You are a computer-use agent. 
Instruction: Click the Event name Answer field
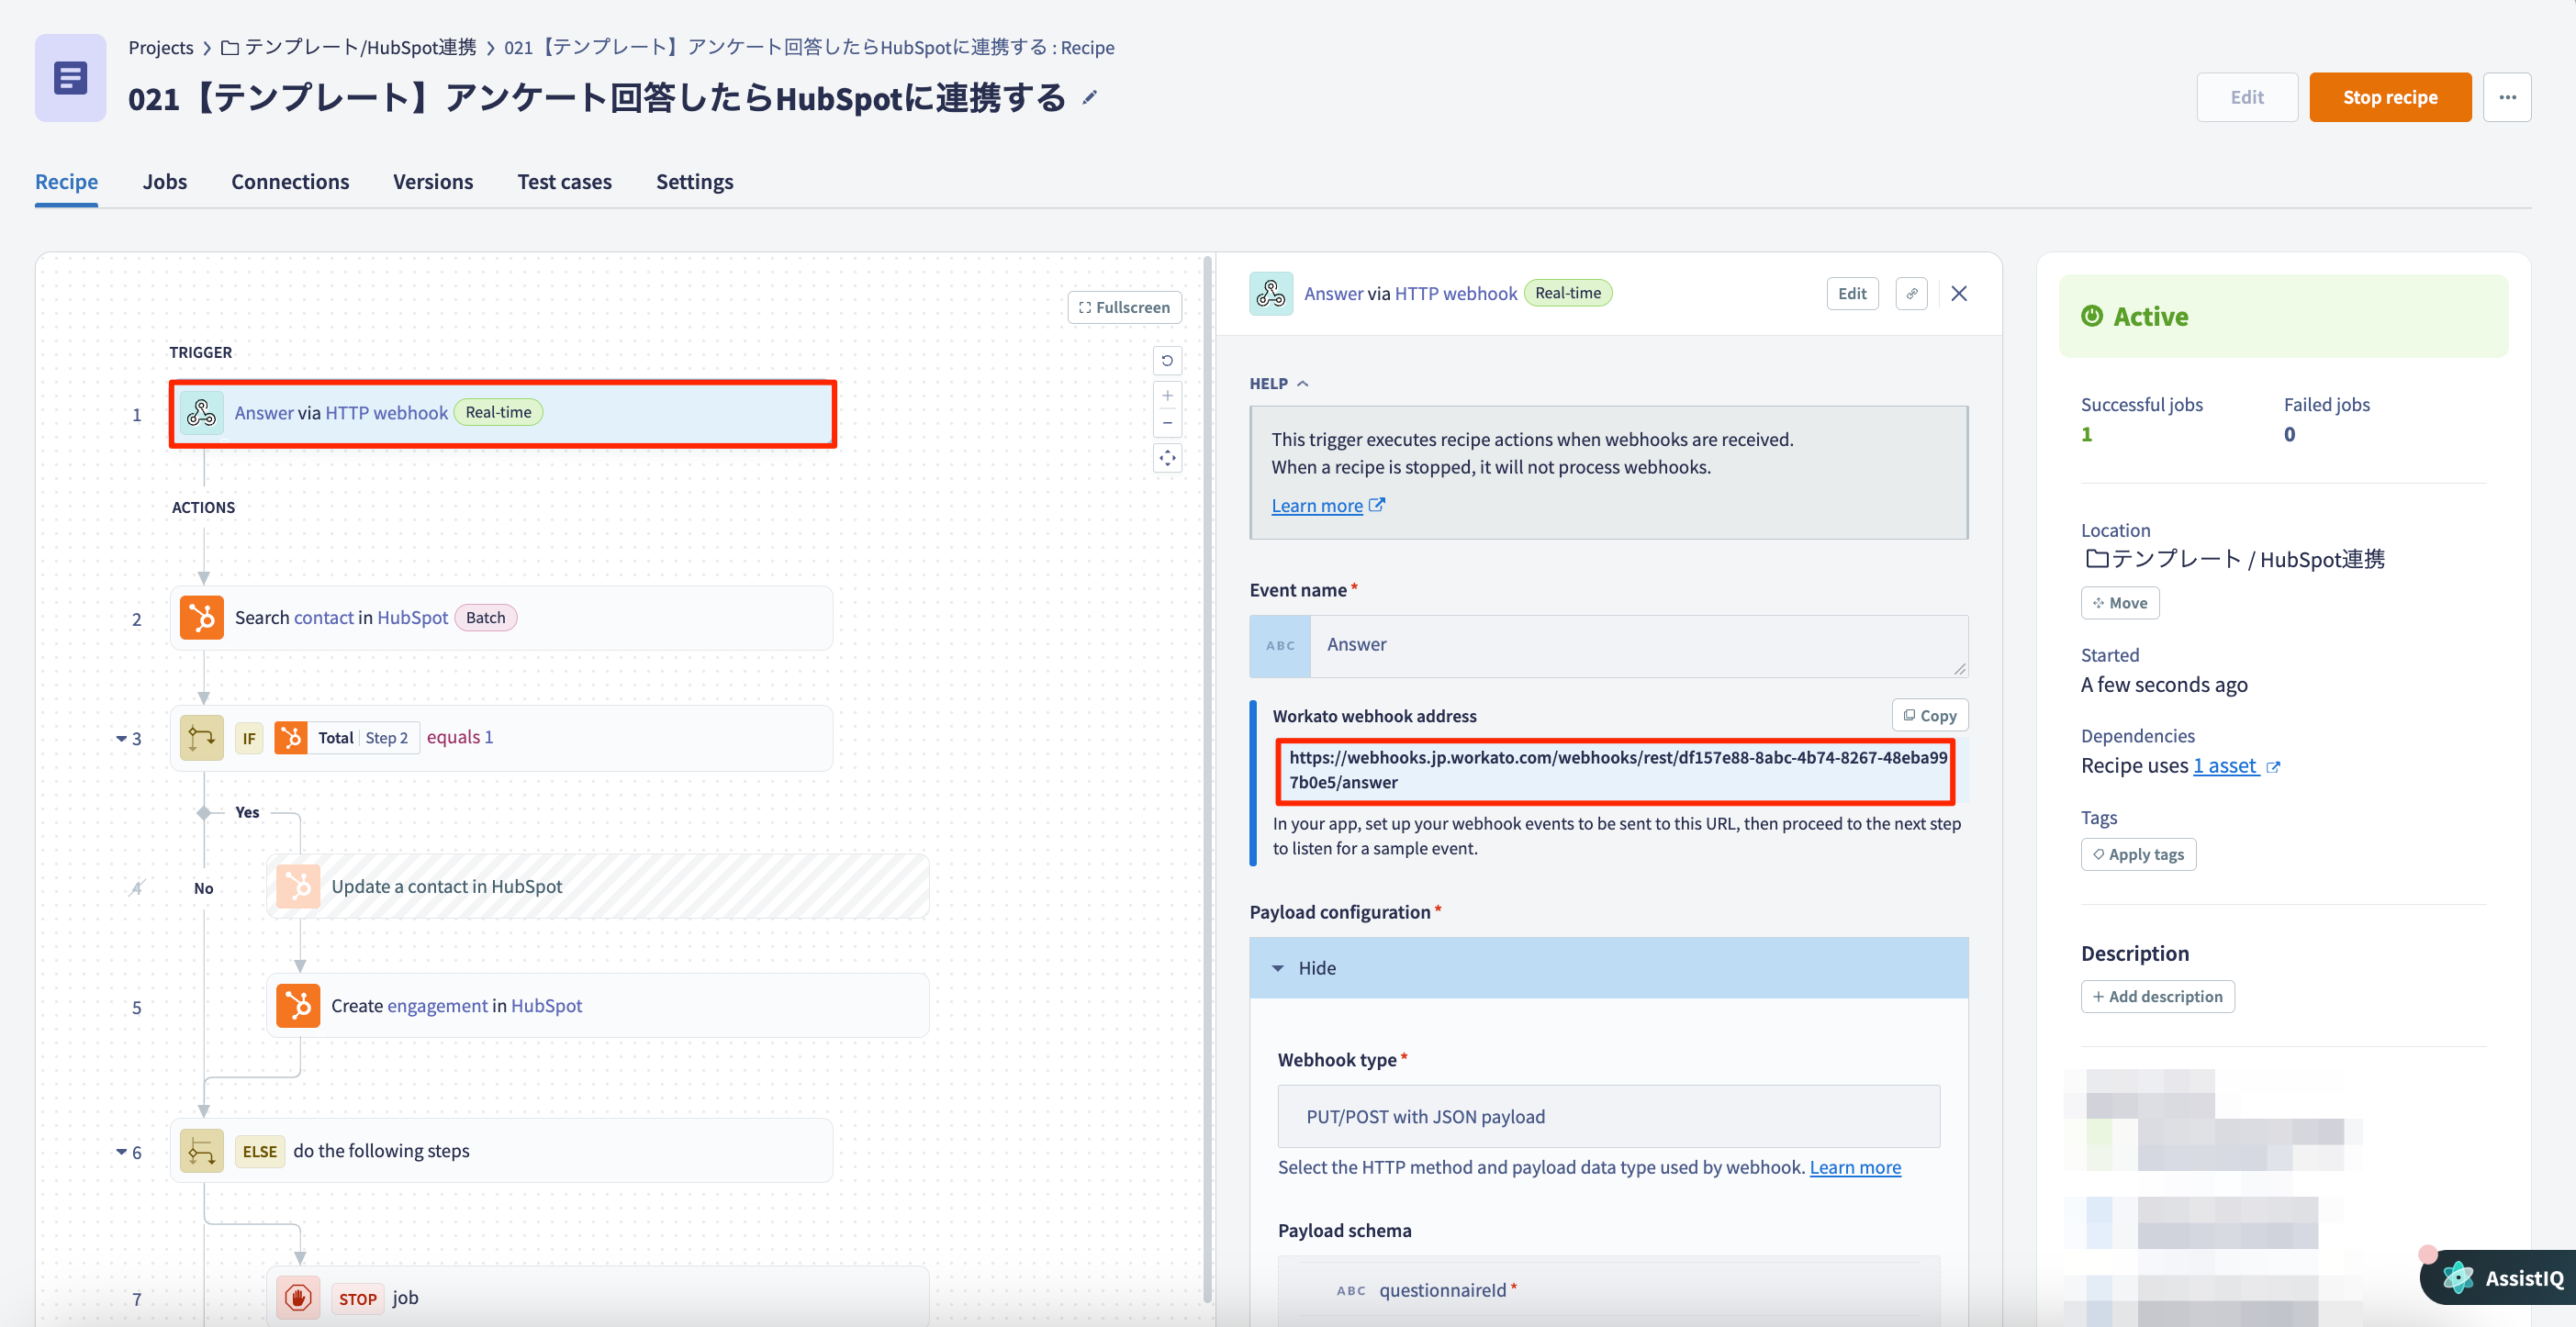tap(1638, 645)
